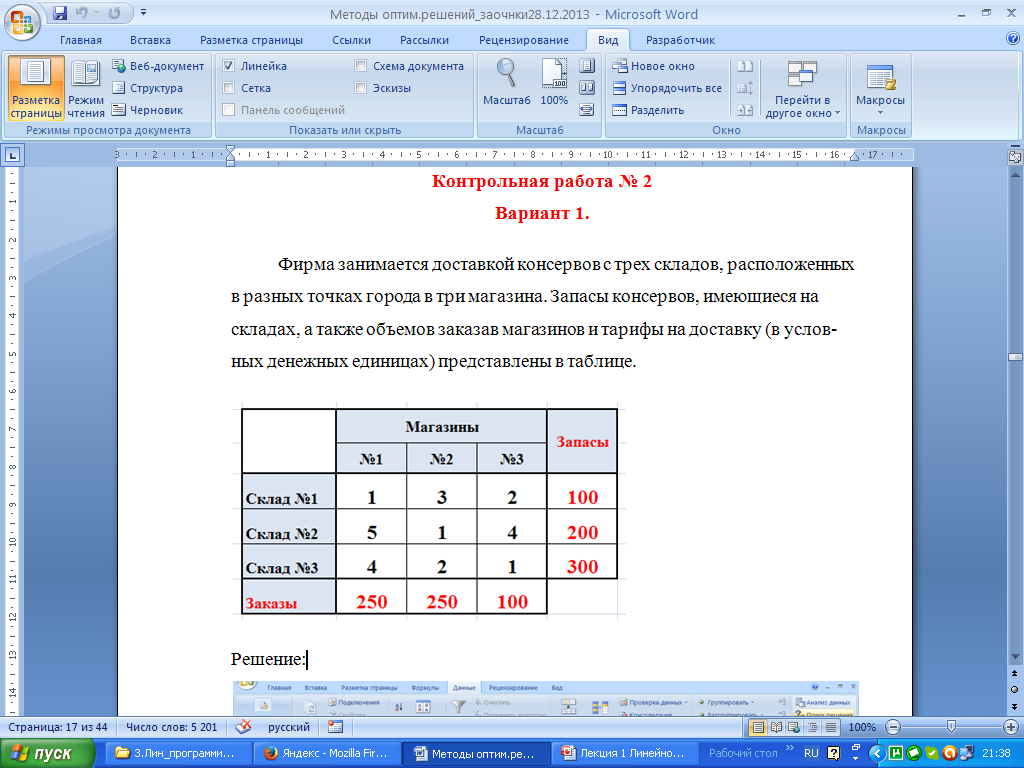Click scroll down arrow on vertical scrollbar
The height and width of the screenshot is (768, 1024).
pos(1015,657)
